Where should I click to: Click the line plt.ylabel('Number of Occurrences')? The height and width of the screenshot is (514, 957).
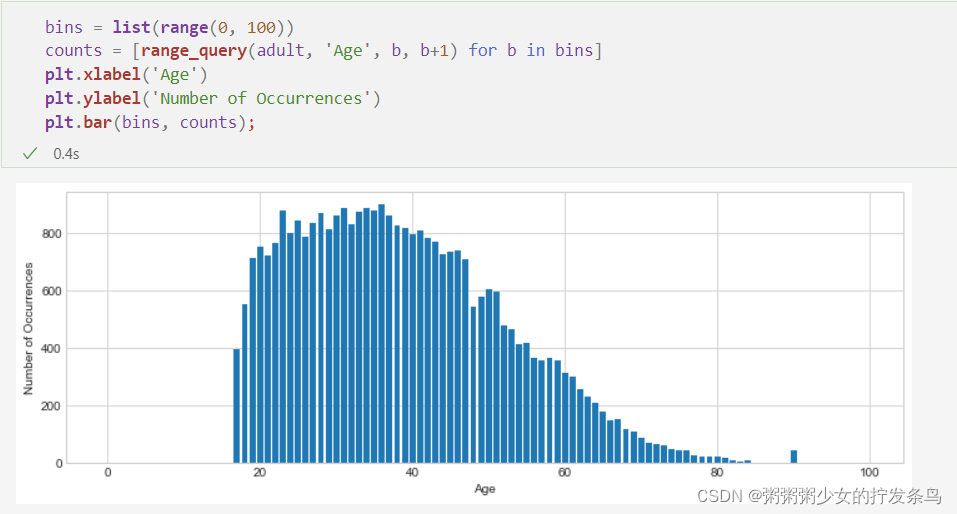pyautogui.click(x=212, y=98)
